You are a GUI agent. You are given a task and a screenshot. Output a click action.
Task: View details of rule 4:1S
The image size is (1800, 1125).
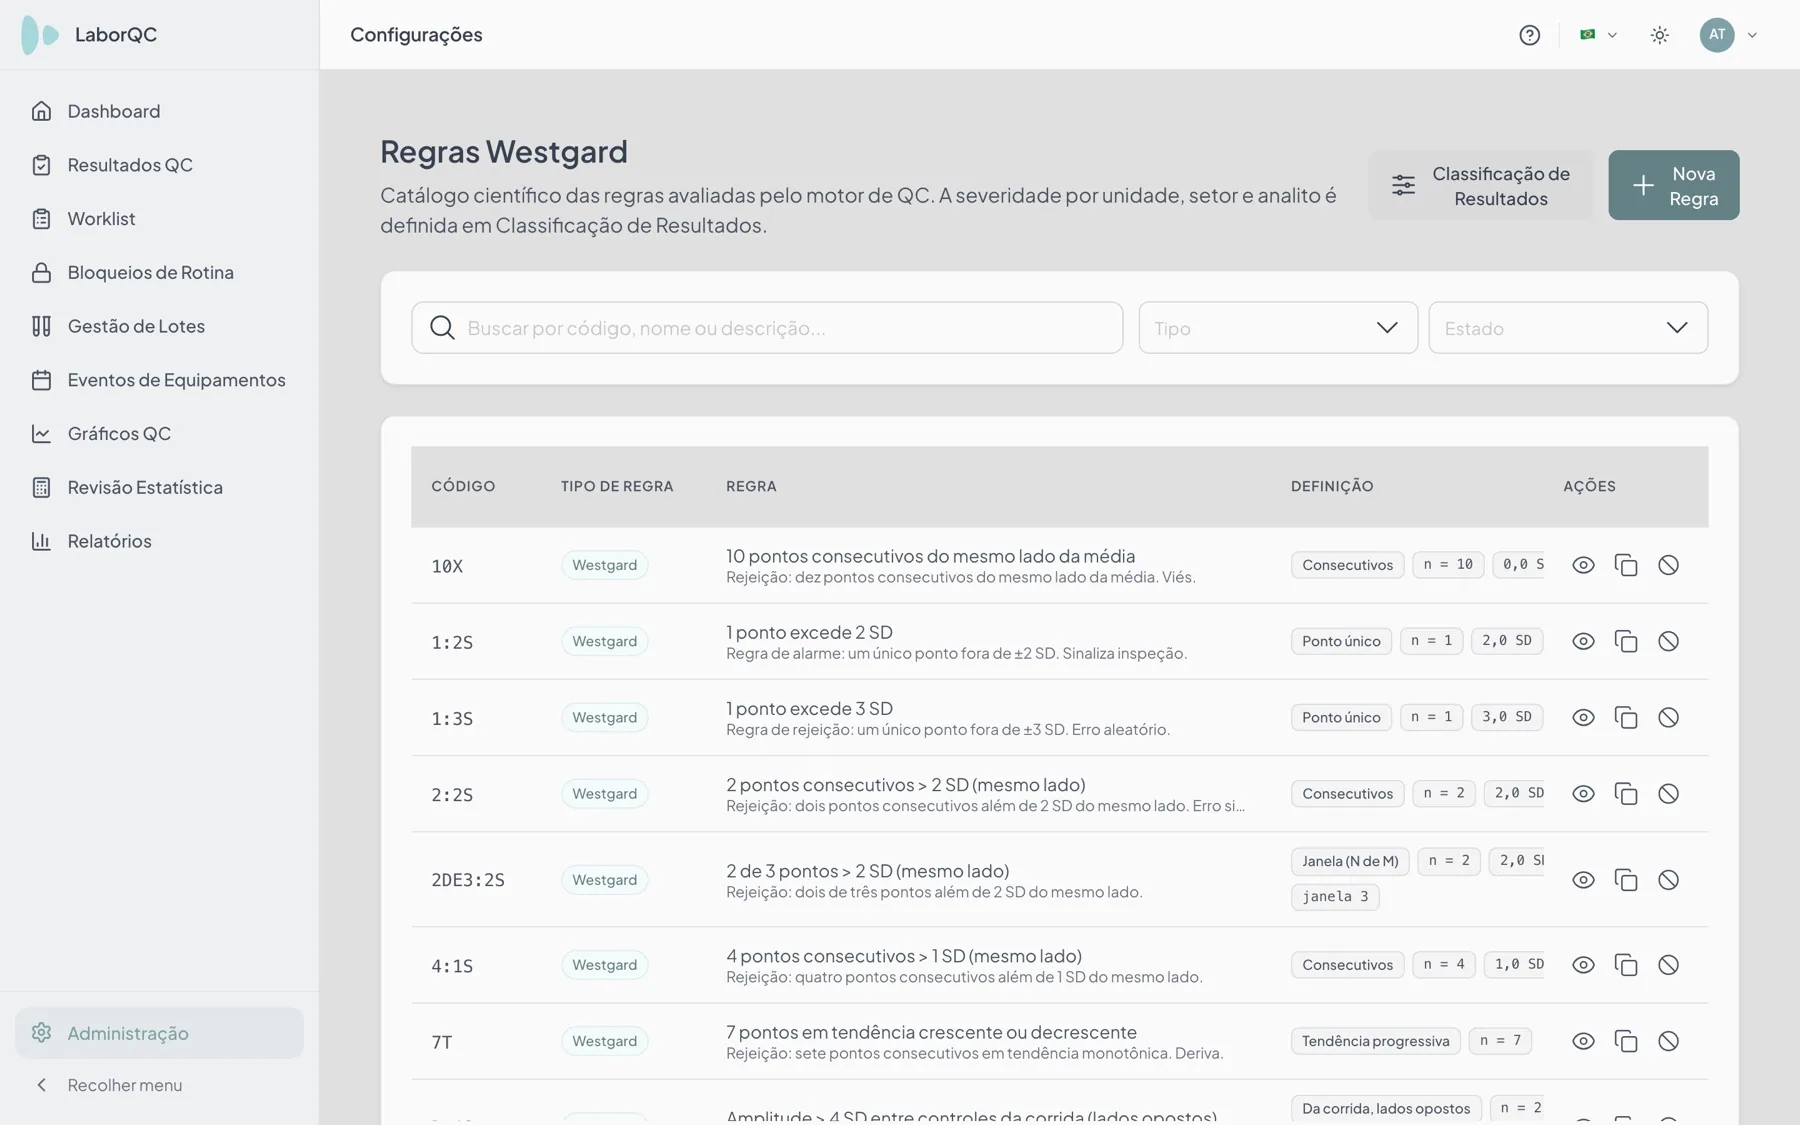click(1583, 965)
